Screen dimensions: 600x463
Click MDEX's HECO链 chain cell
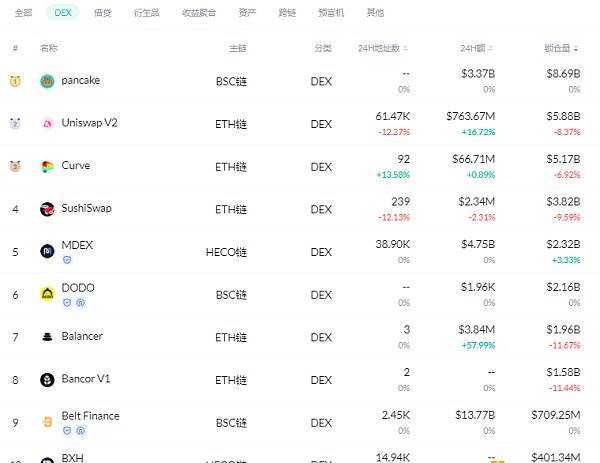[226, 252]
